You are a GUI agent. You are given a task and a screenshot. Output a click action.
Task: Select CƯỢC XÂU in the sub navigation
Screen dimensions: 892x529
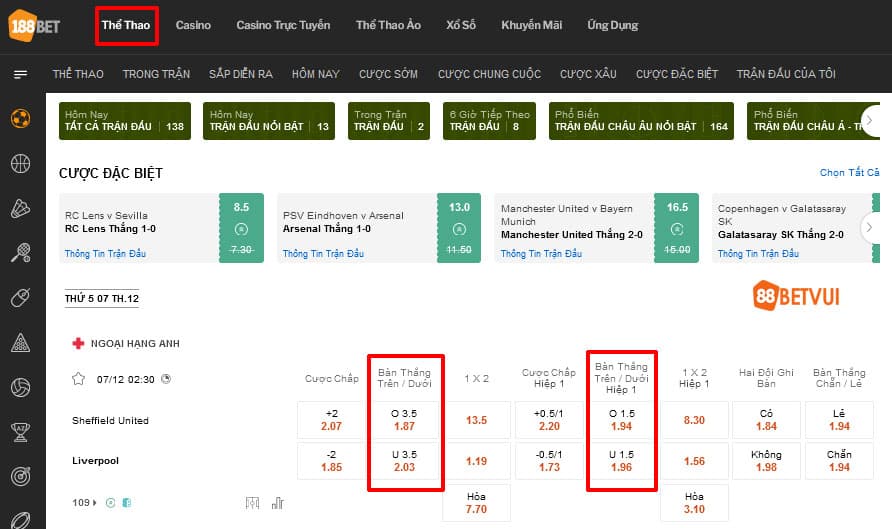tap(588, 74)
